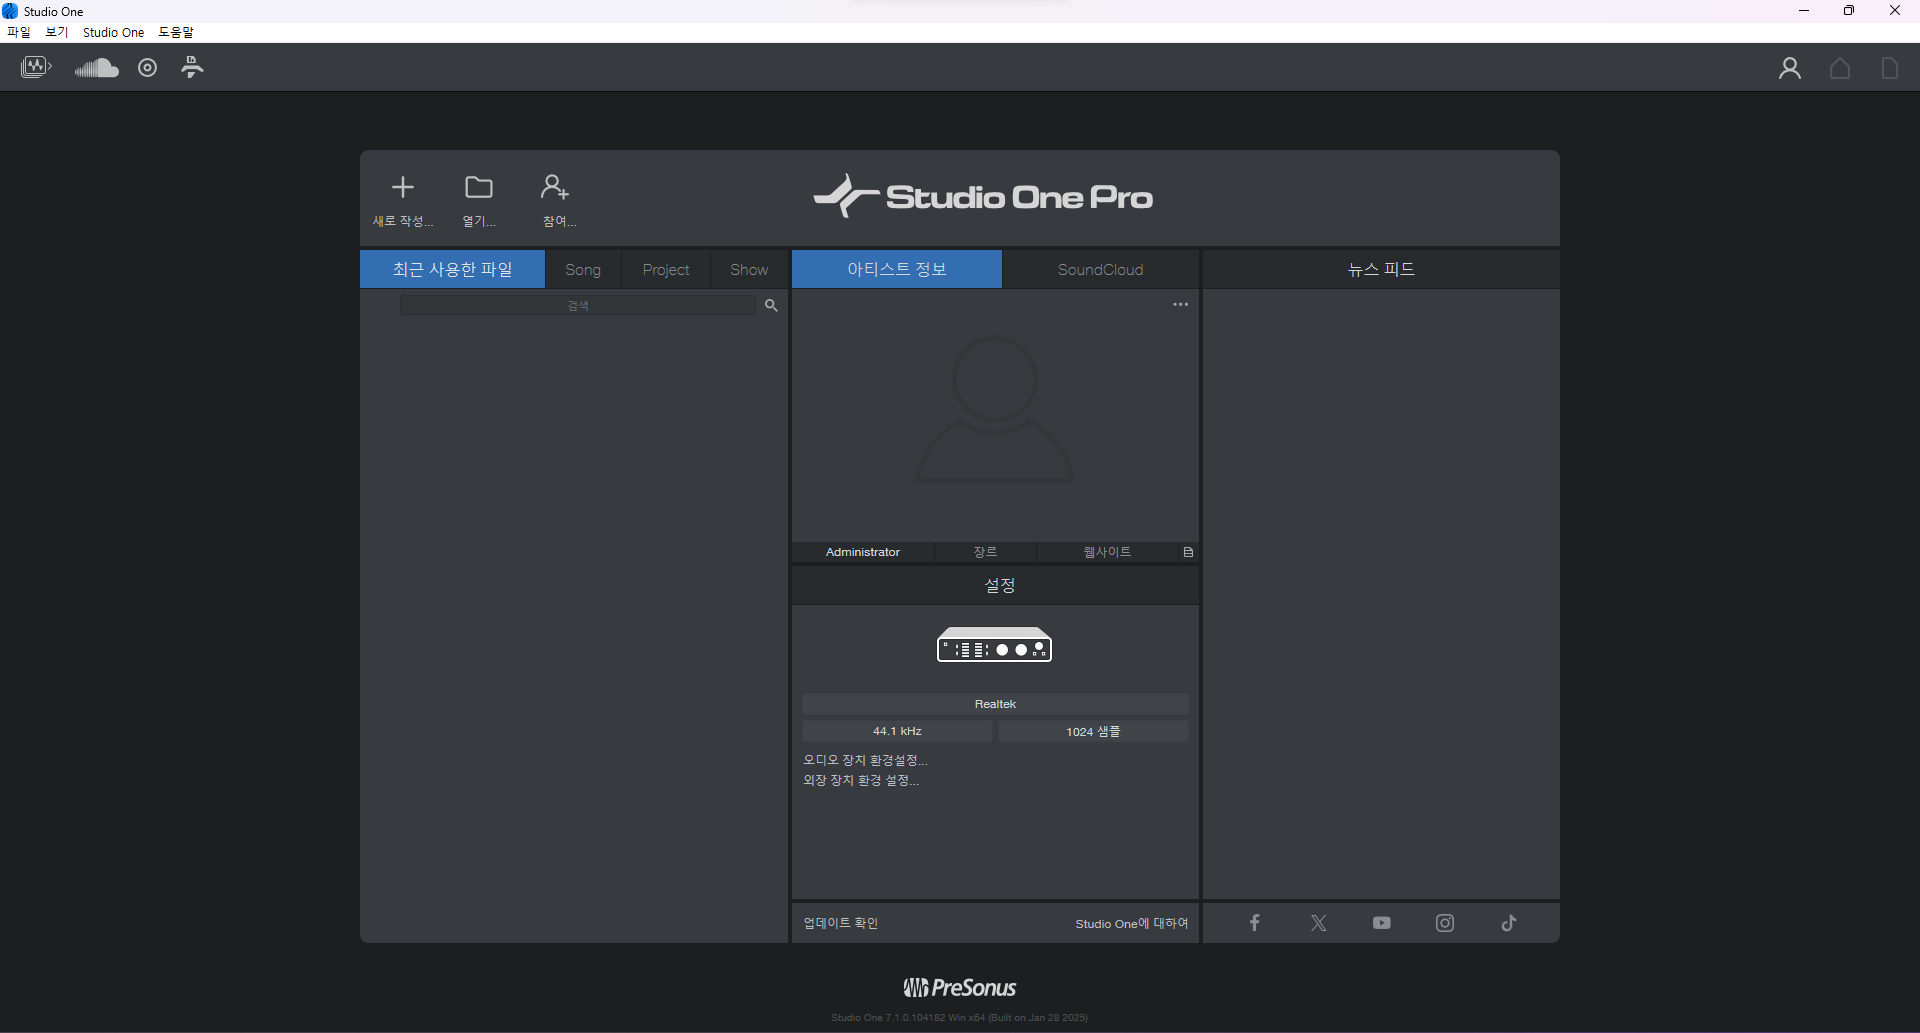This screenshot has width=1920, height=1033.
Task: Open the 파일 menu
Action: pyautogui.click(x=19, y=32)
